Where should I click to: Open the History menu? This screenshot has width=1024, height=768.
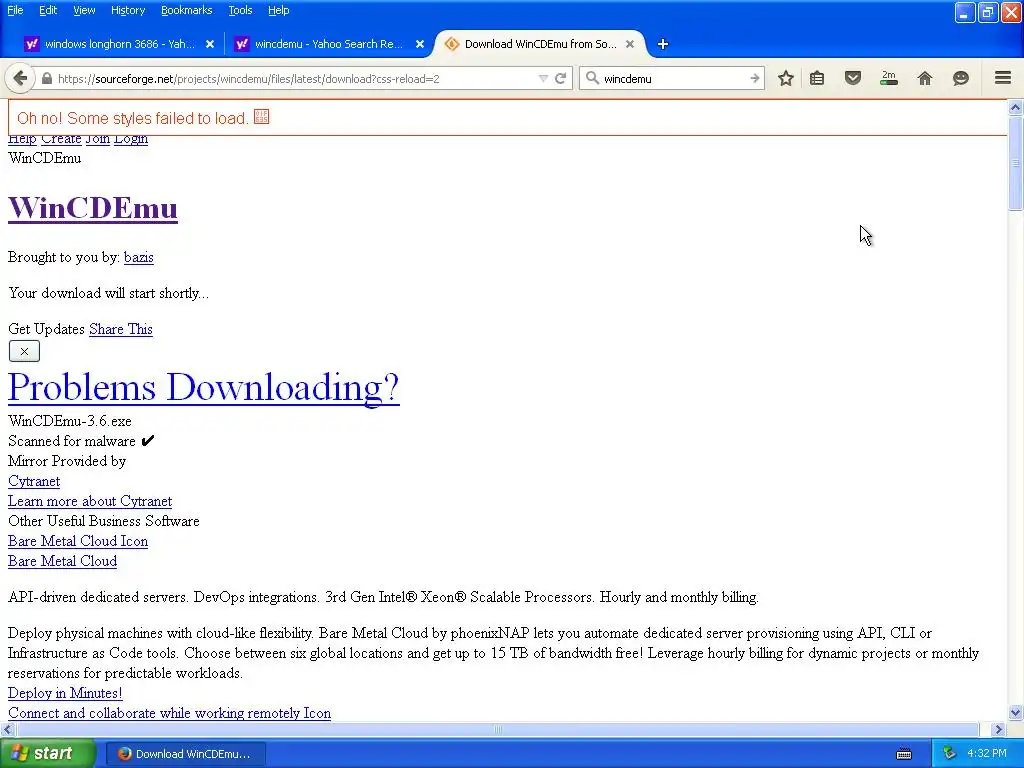pos(127,10)
